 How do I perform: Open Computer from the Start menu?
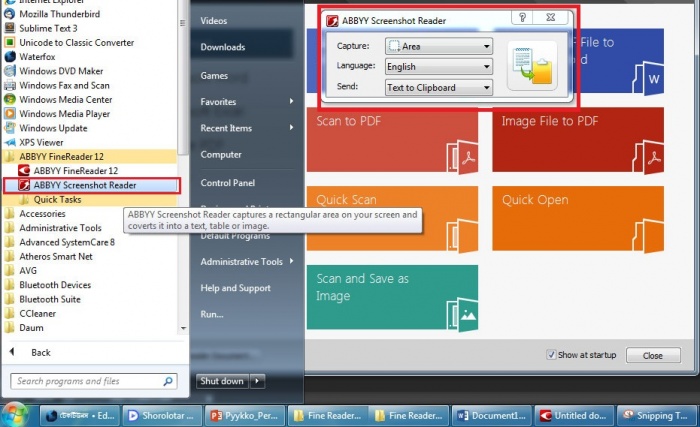coord(221,155)
